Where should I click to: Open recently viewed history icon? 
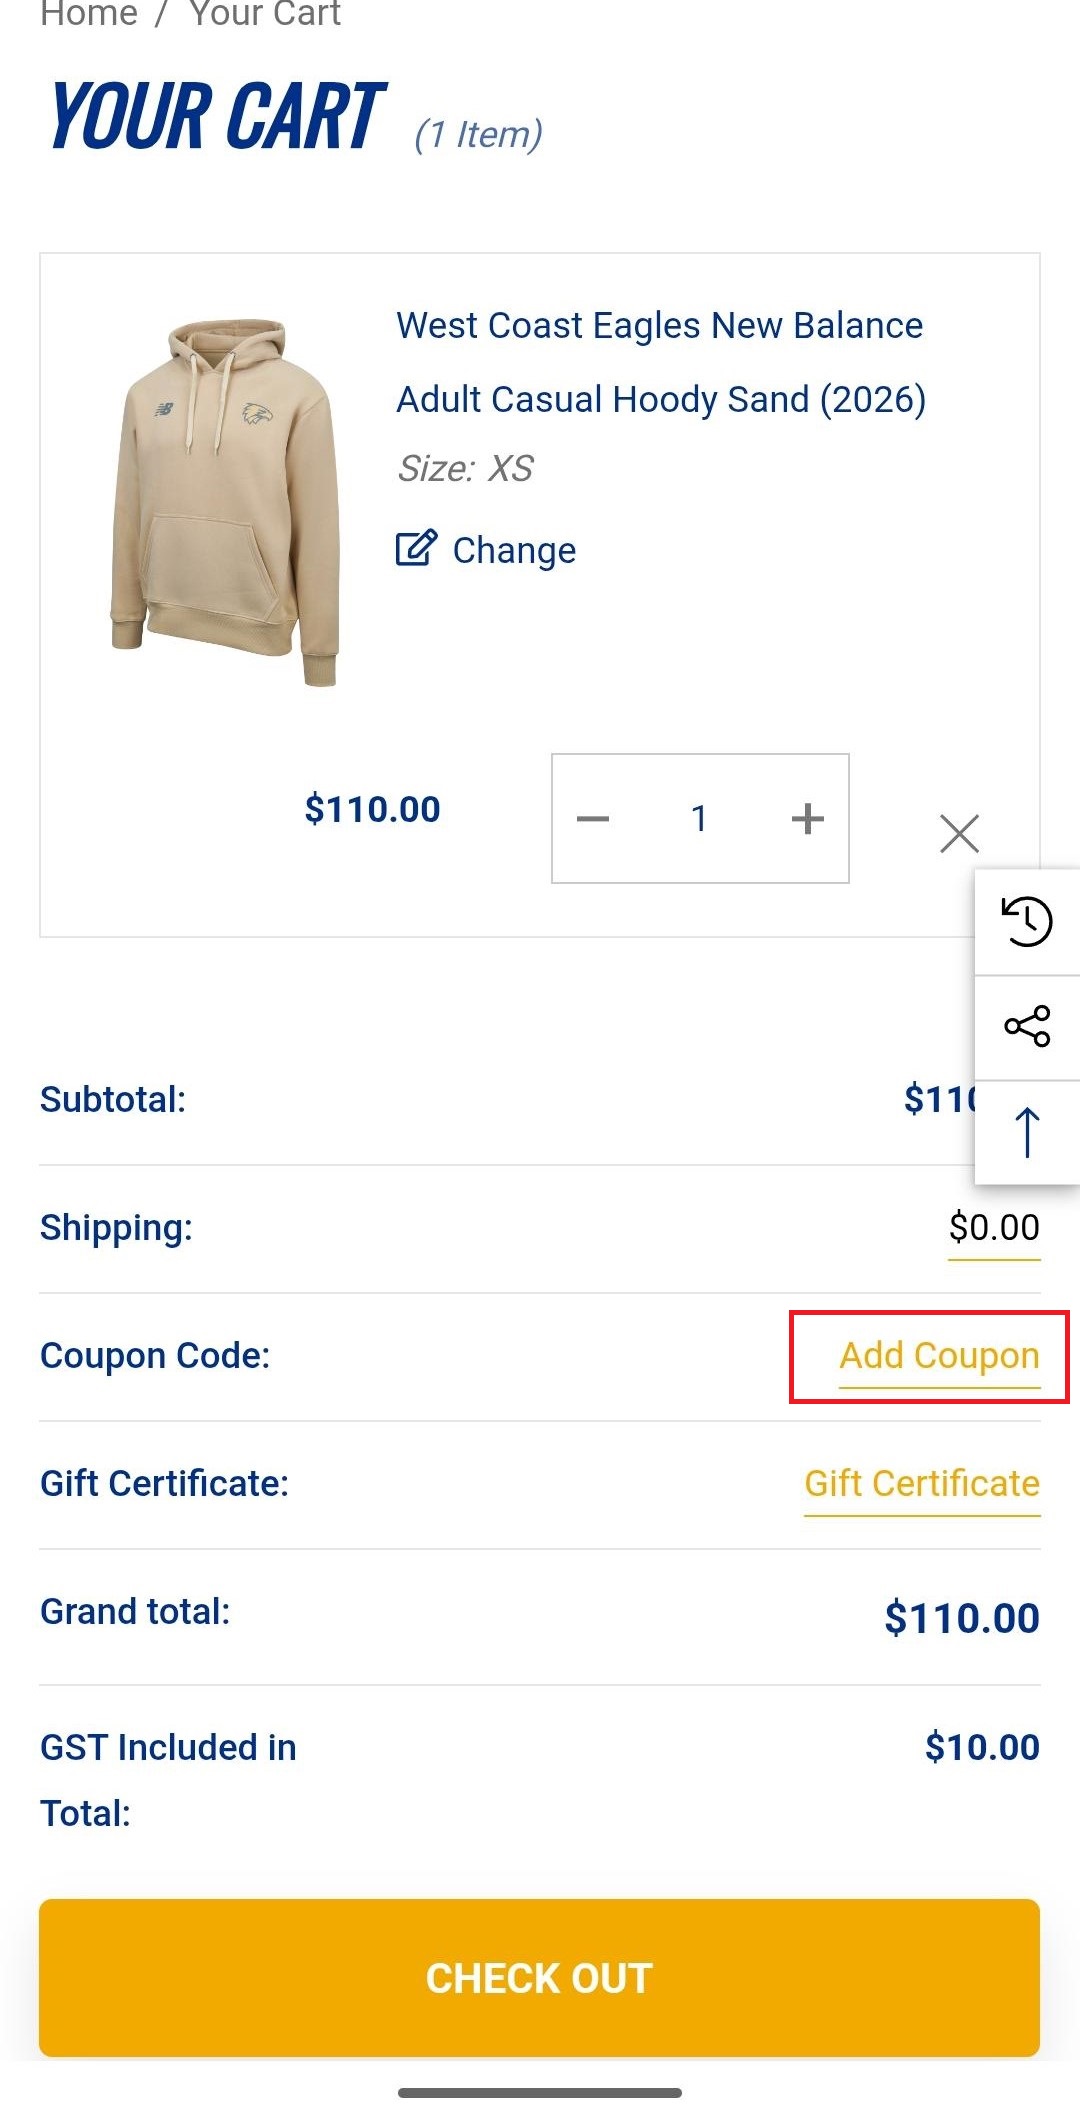coord(1027,922)
